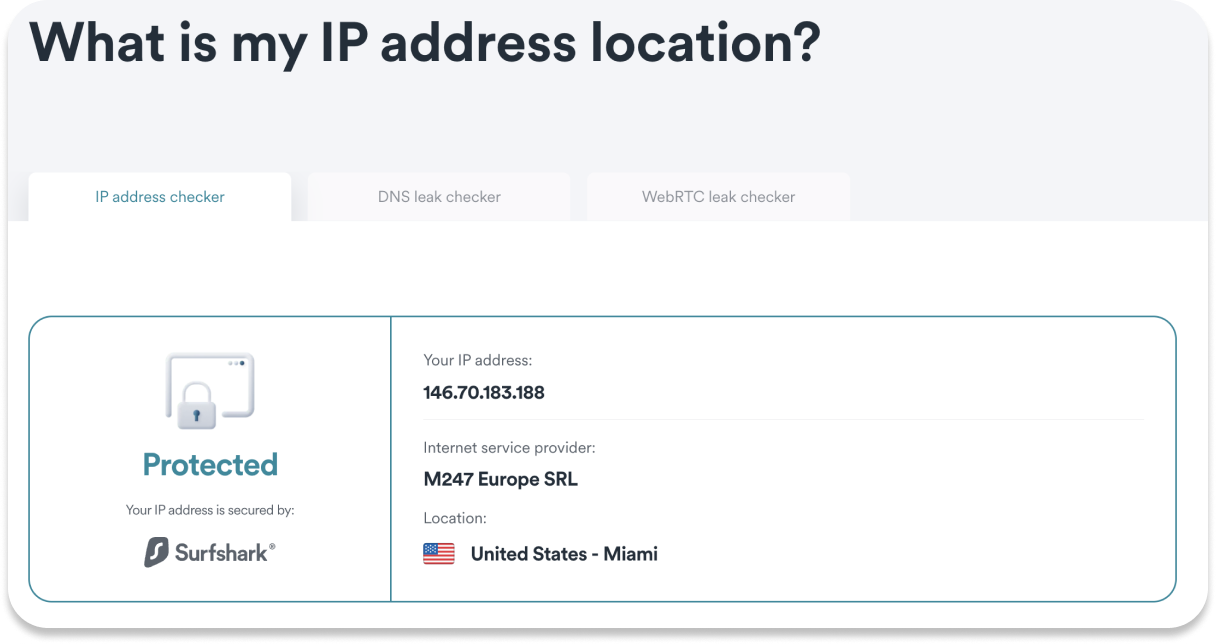Click the 'Your IP address:' label

pos(478,360)
